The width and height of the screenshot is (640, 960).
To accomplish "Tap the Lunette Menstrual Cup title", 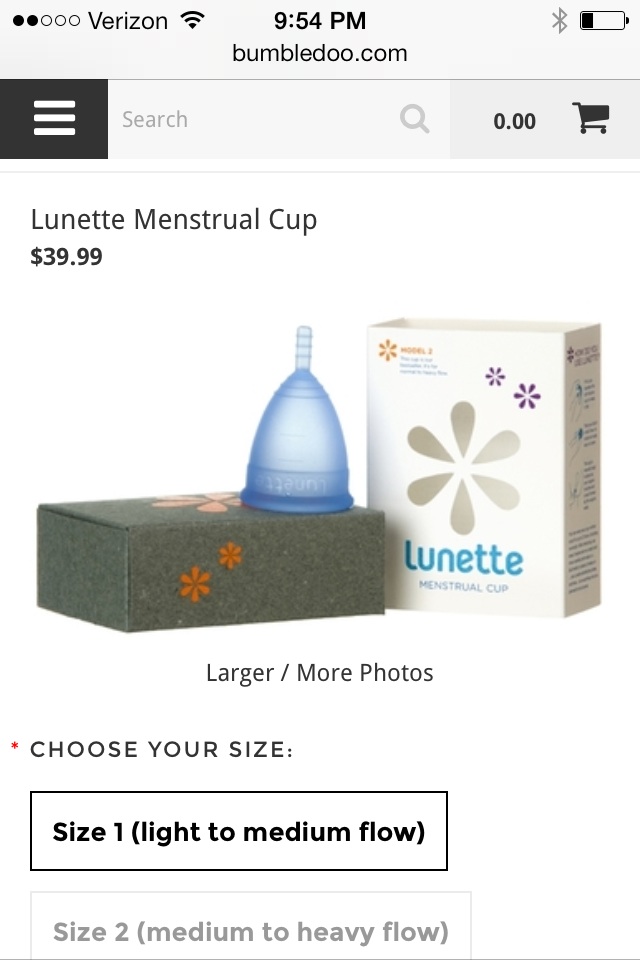I will [174, 220].
